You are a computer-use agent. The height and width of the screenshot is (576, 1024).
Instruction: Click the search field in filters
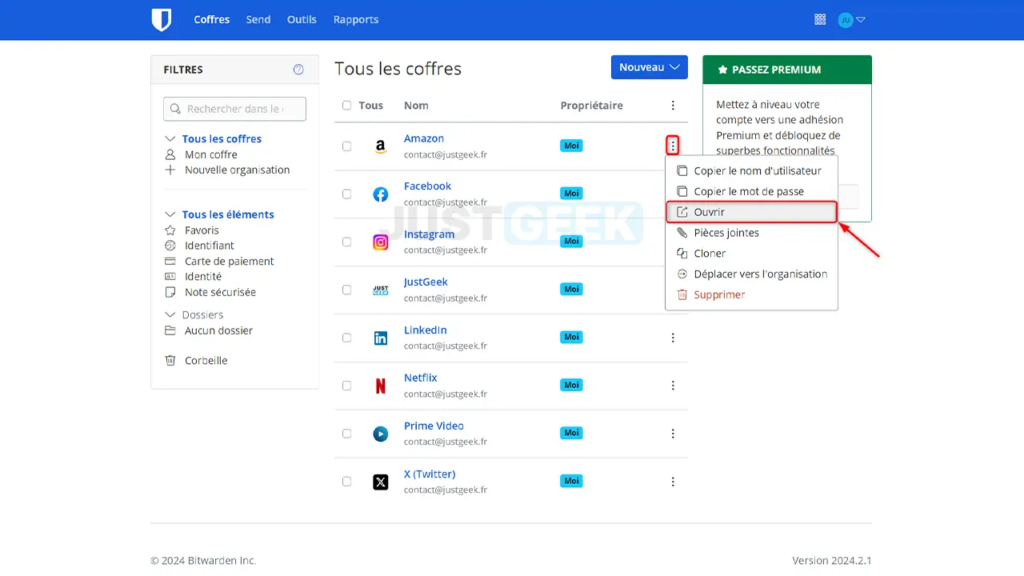(234, 108)
